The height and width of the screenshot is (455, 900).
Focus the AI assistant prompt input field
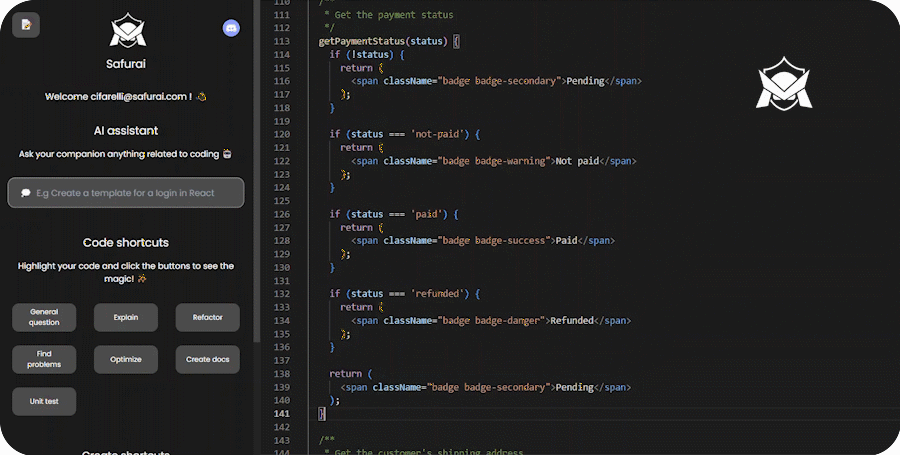pos(135,193)
